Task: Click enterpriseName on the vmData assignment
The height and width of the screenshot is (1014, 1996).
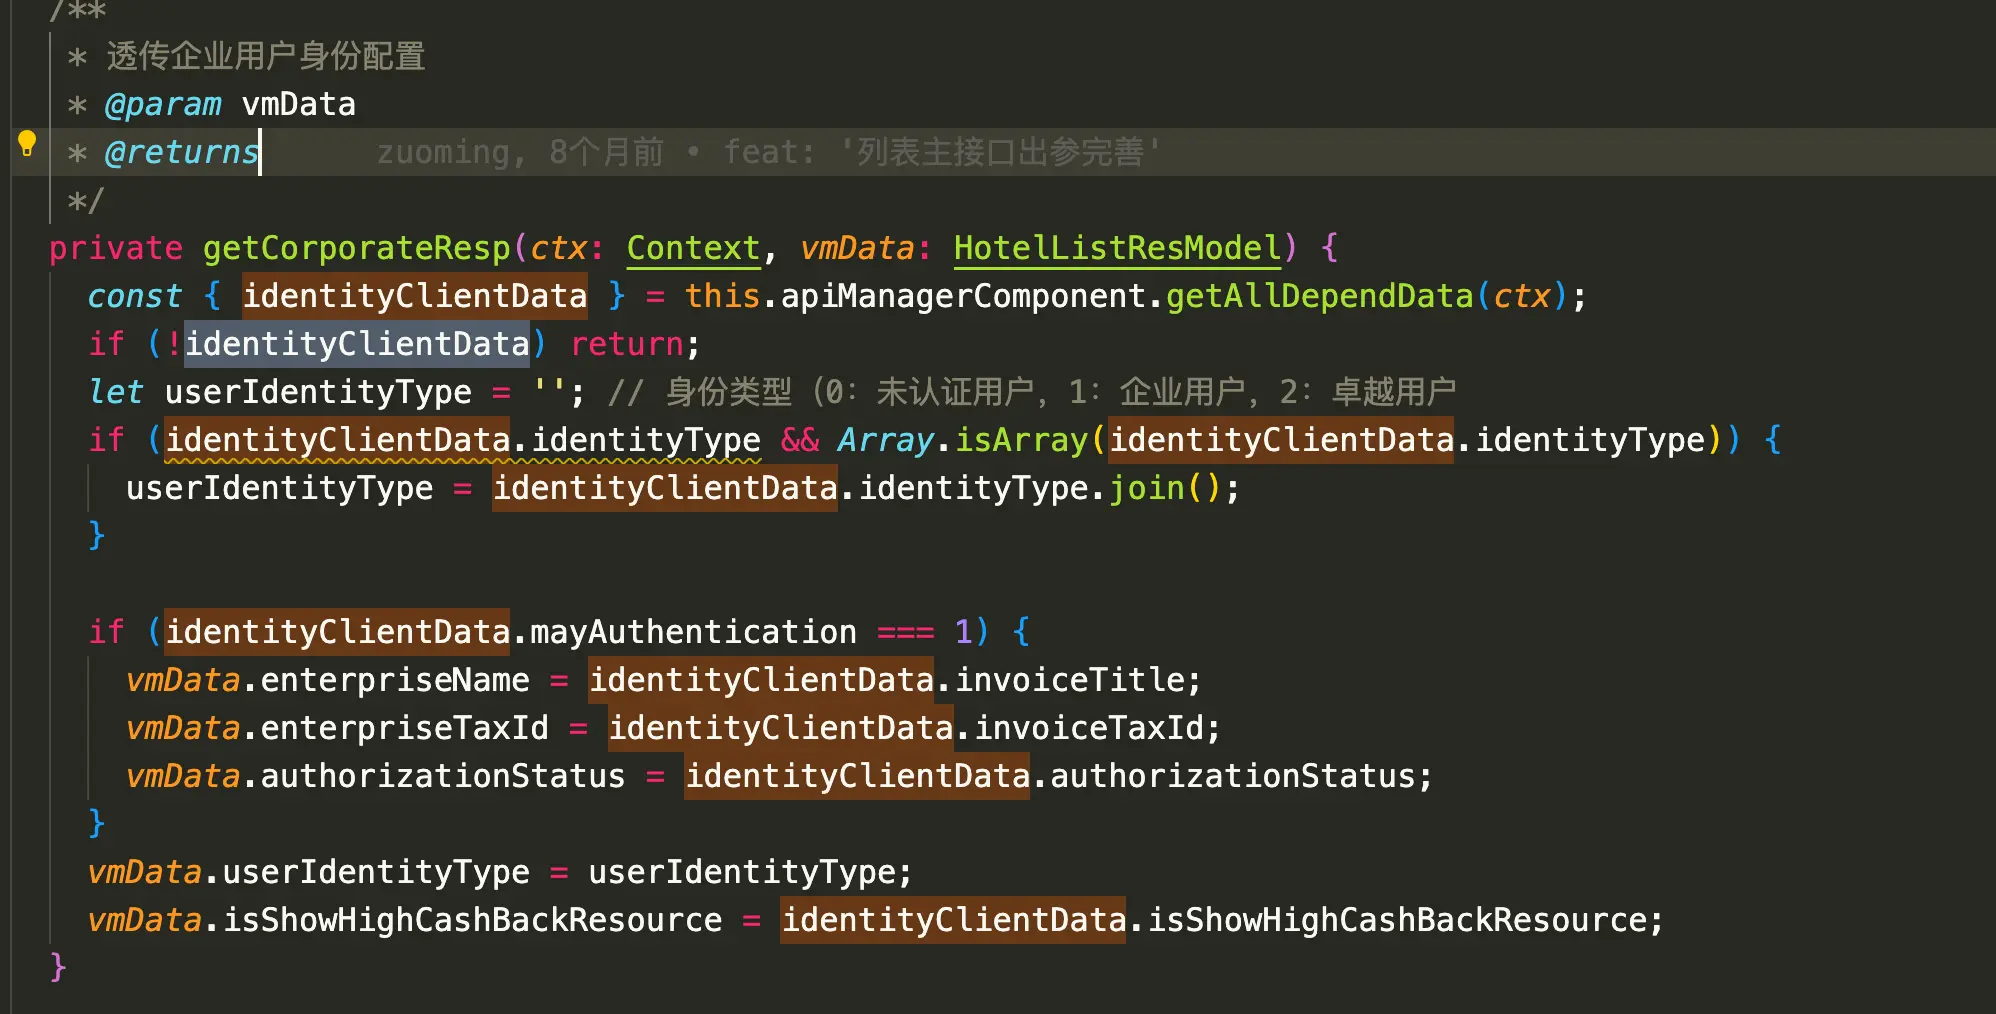Action: (x=394, y=680)
